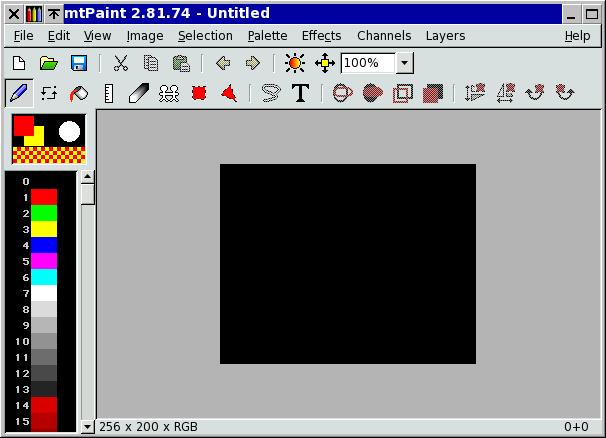Select the Clone tool
606x438 pixels.
pos(169,93)
